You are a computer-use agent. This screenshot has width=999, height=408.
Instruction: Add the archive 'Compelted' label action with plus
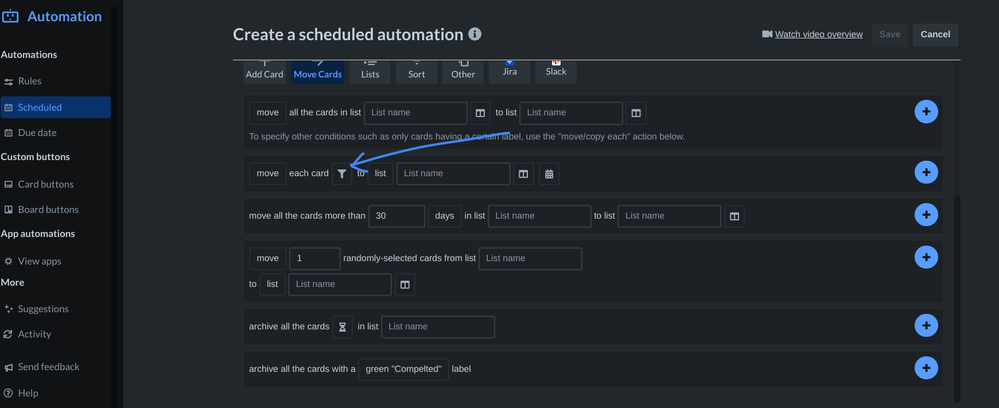(x=926, y=368)
